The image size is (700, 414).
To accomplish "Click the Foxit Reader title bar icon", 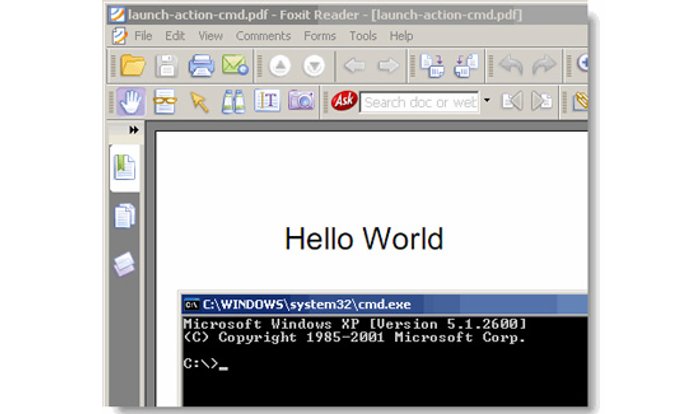I will 117,15.
